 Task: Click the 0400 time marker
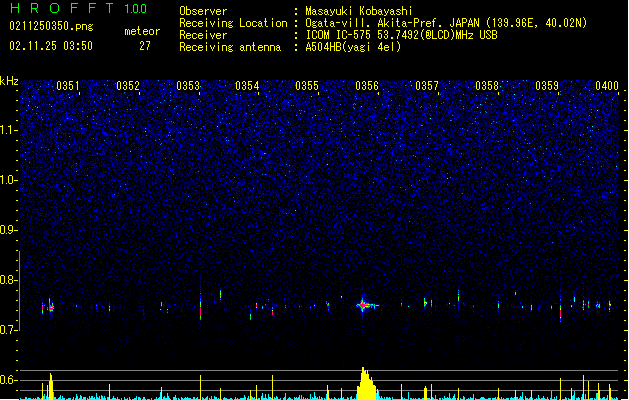(x=607, y=86)
